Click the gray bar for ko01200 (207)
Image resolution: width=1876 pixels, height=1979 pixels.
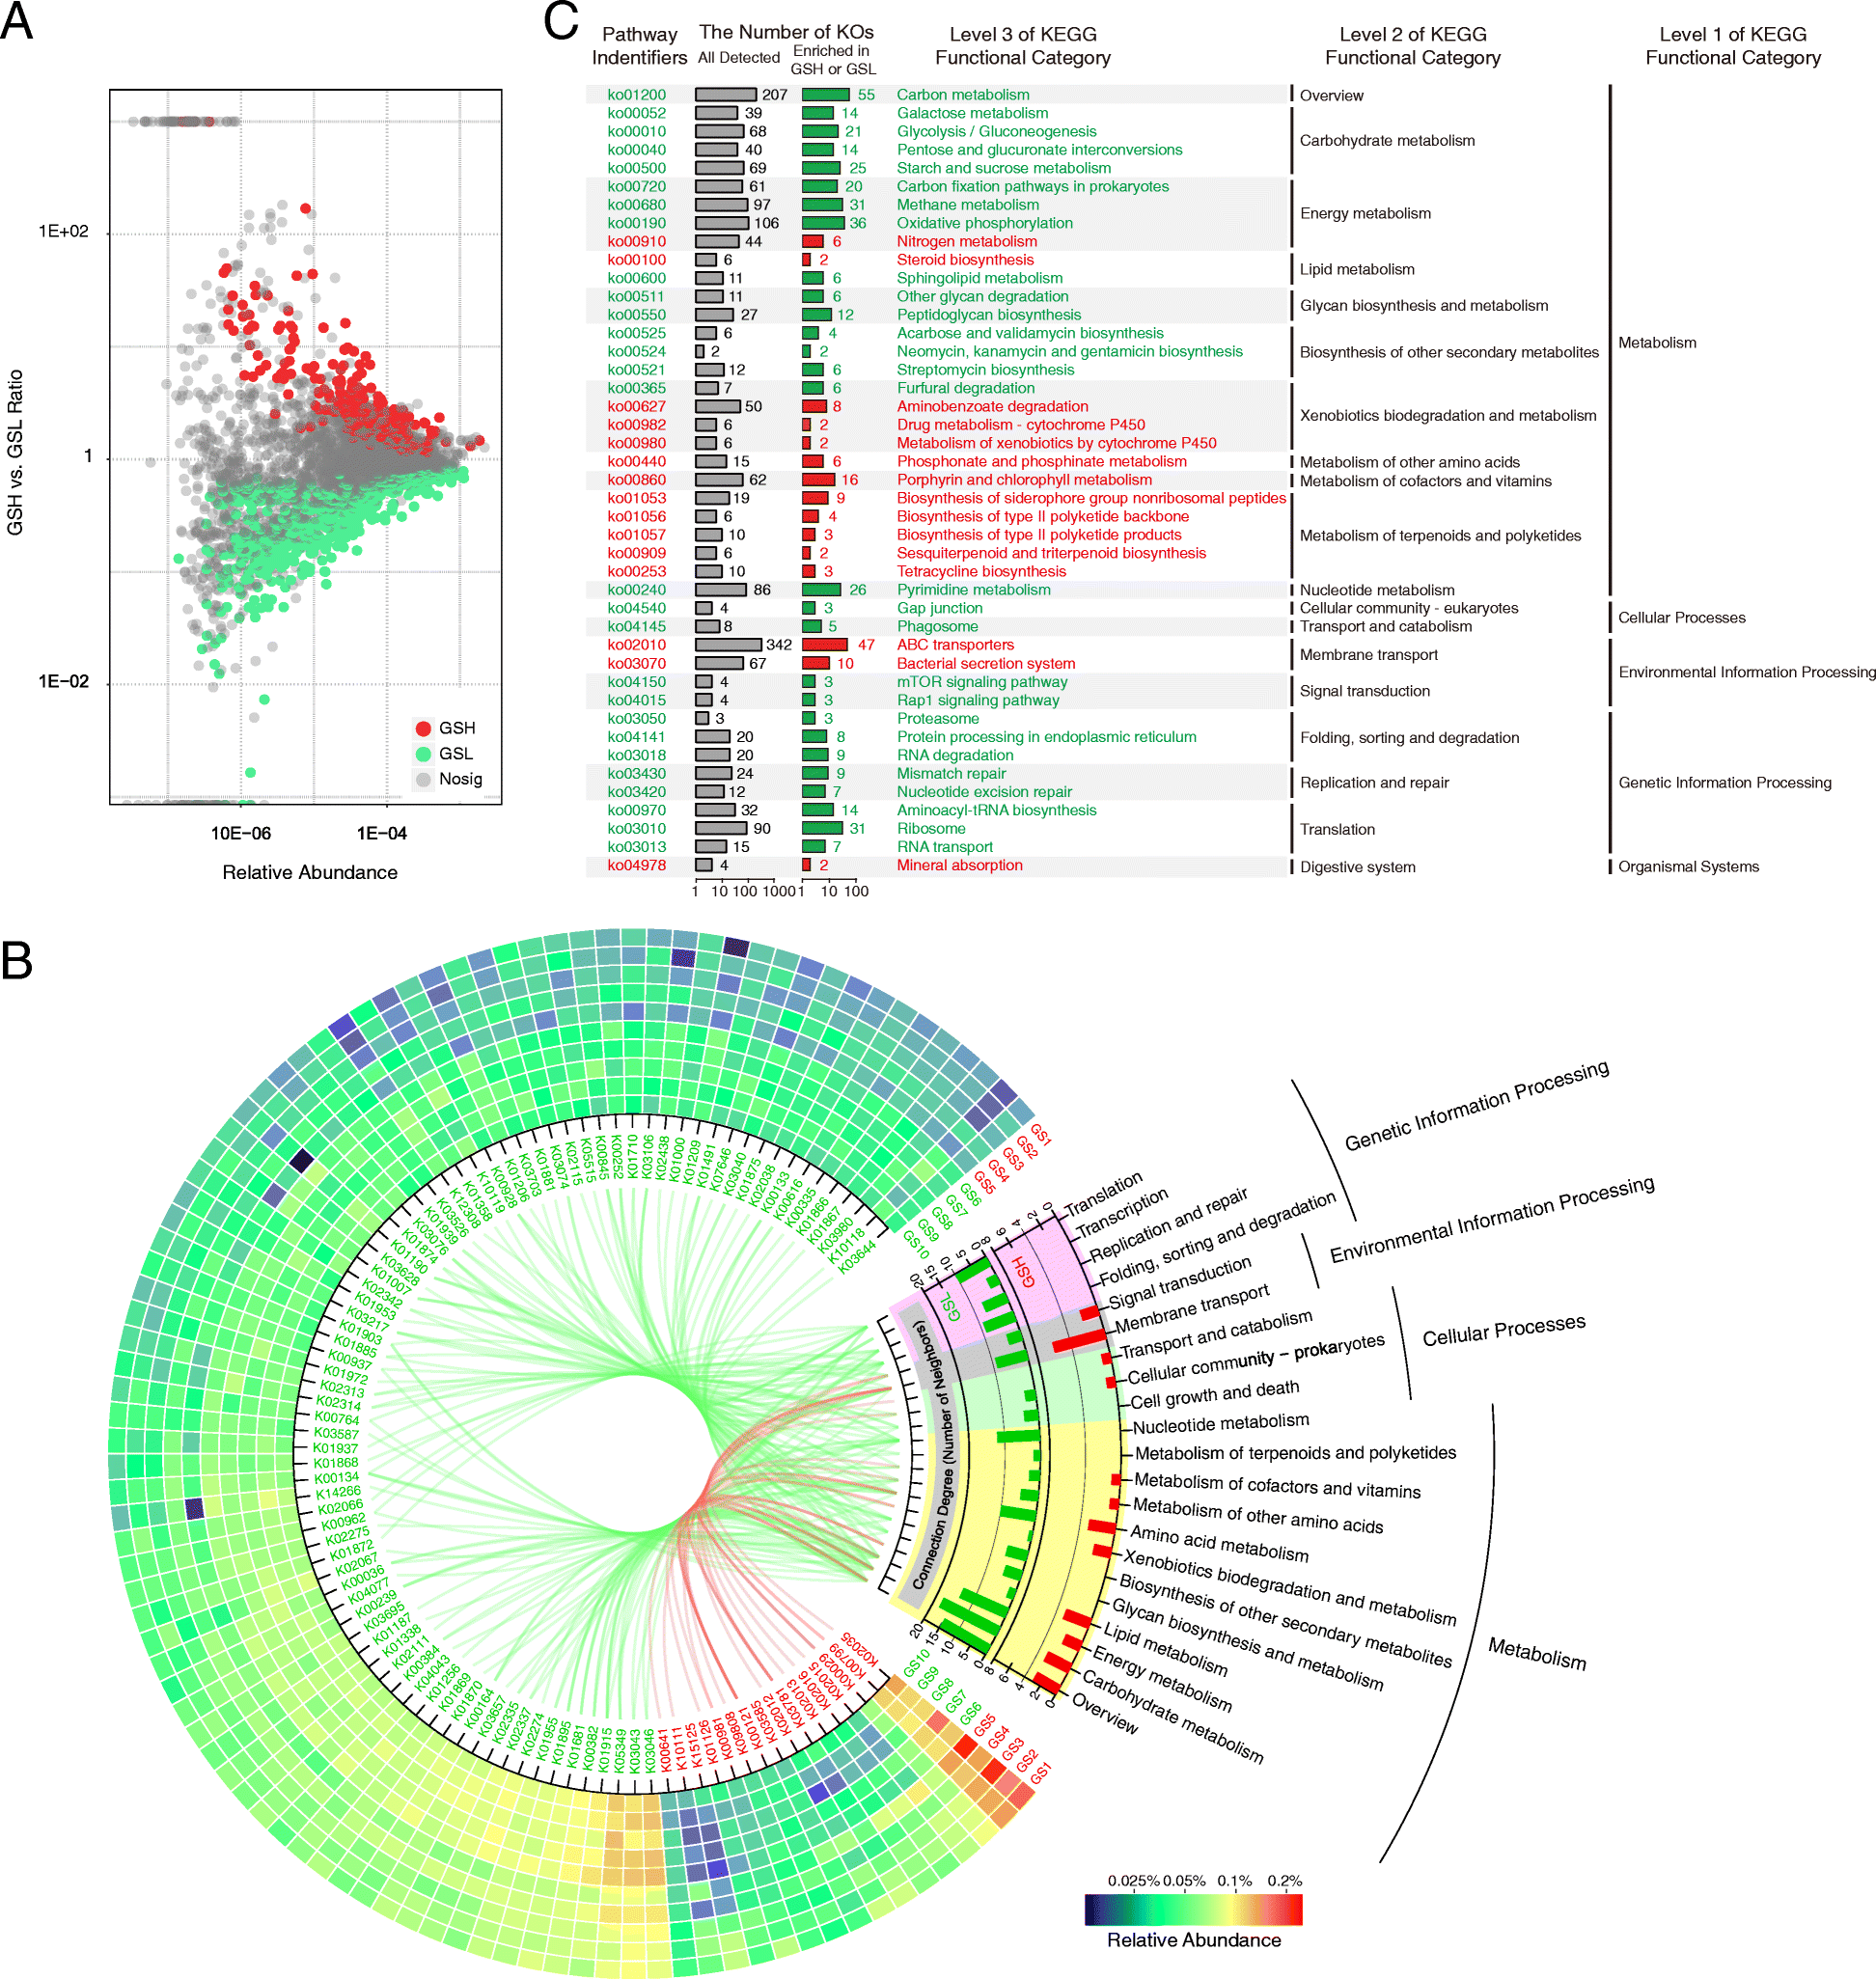pyautogui.click(x=726, y=95)
